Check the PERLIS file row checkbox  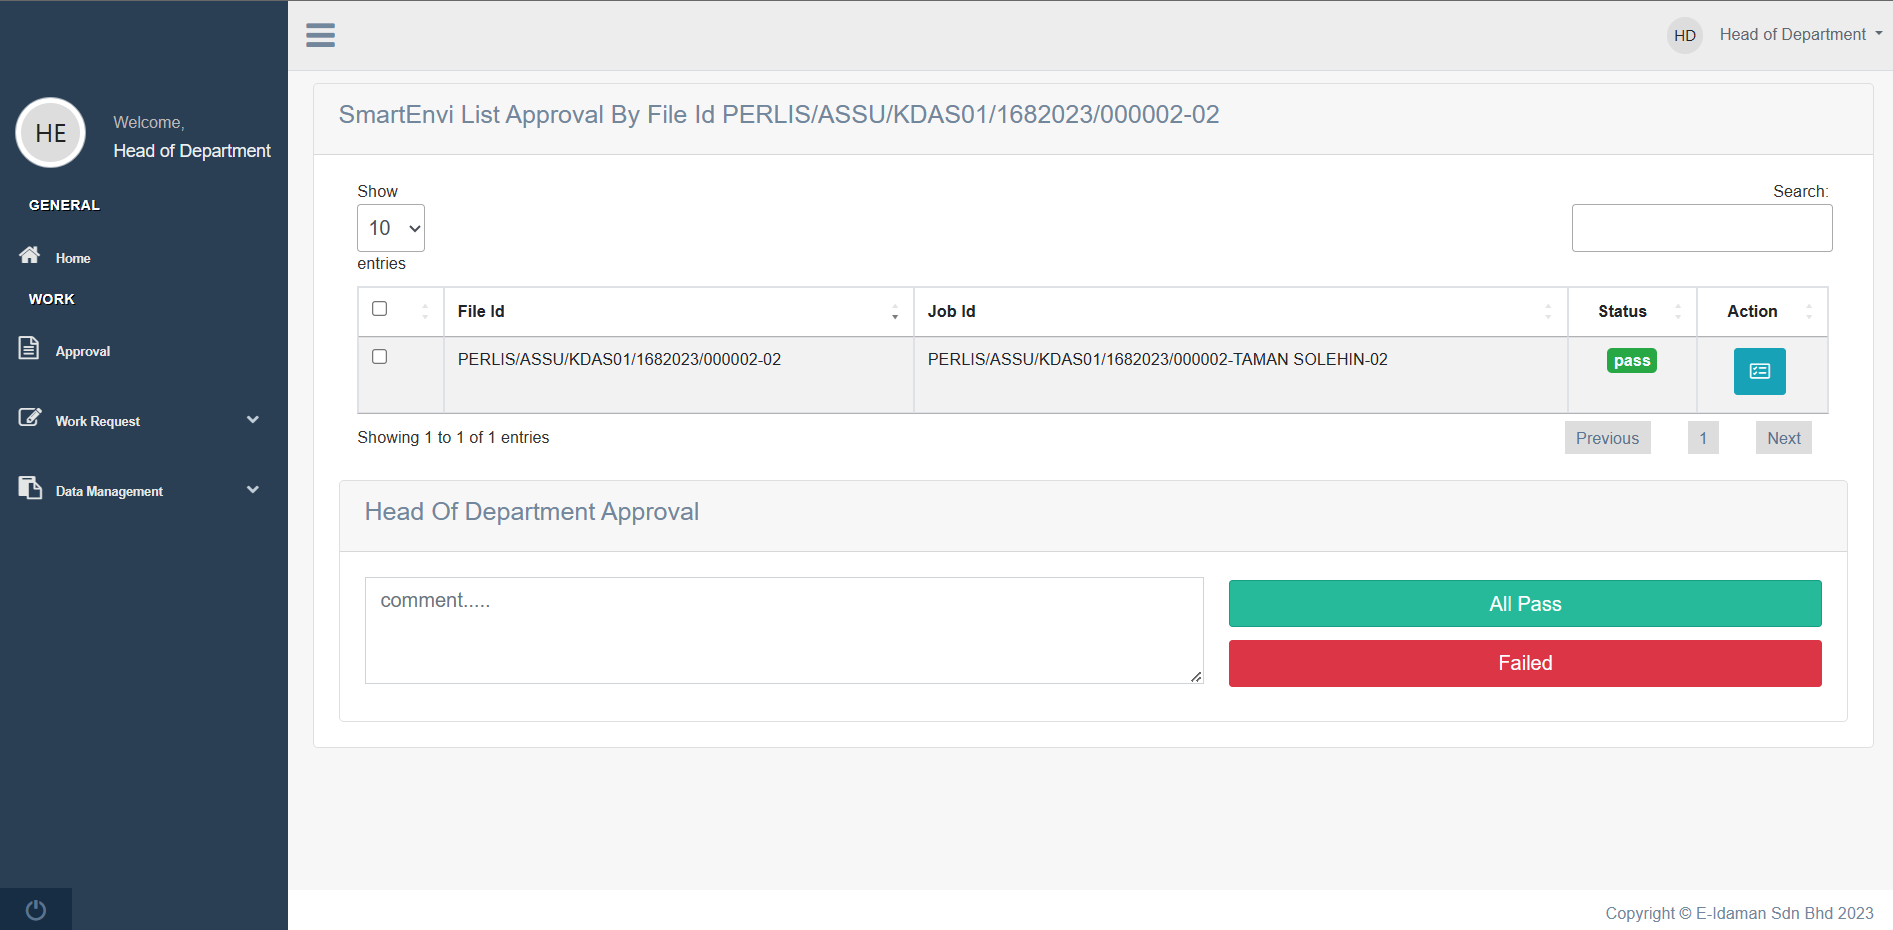pos(379,357)
